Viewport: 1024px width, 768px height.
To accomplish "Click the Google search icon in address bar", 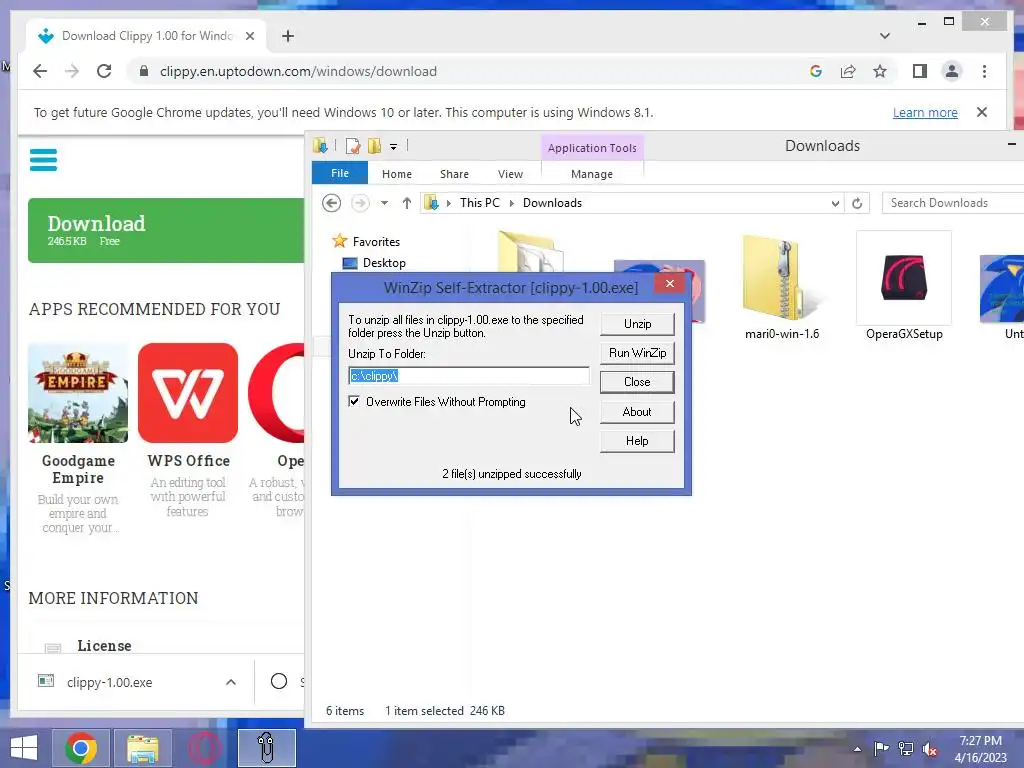I will pos(816,71).
